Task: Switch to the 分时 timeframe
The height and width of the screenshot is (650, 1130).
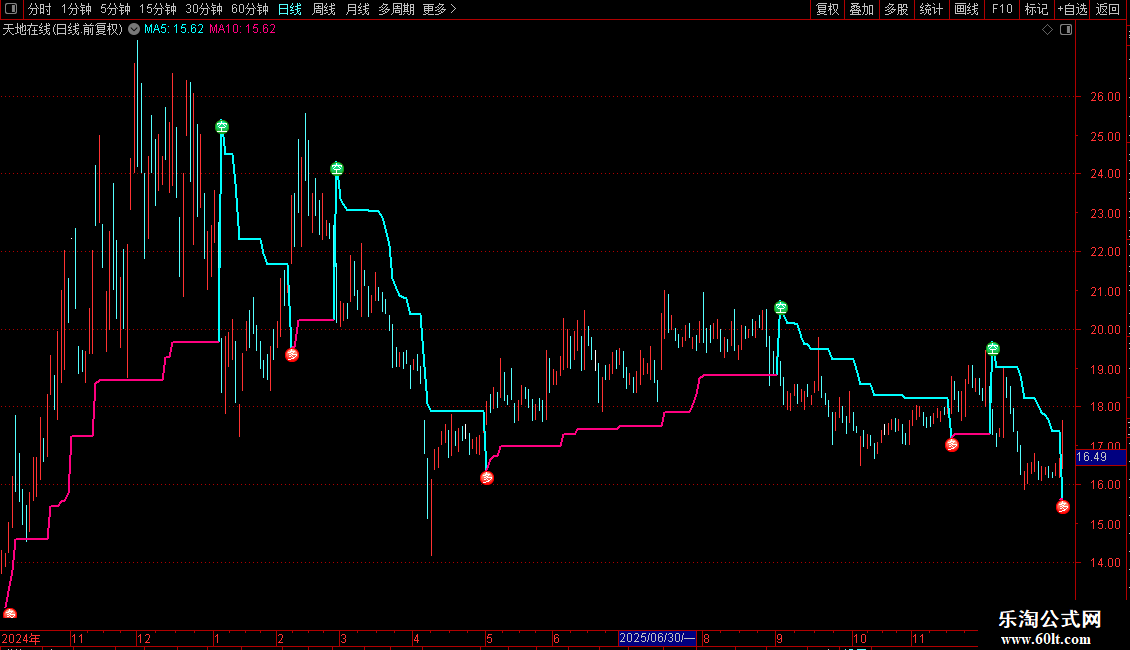Action: pyautogui.click(x=40, y=9)
